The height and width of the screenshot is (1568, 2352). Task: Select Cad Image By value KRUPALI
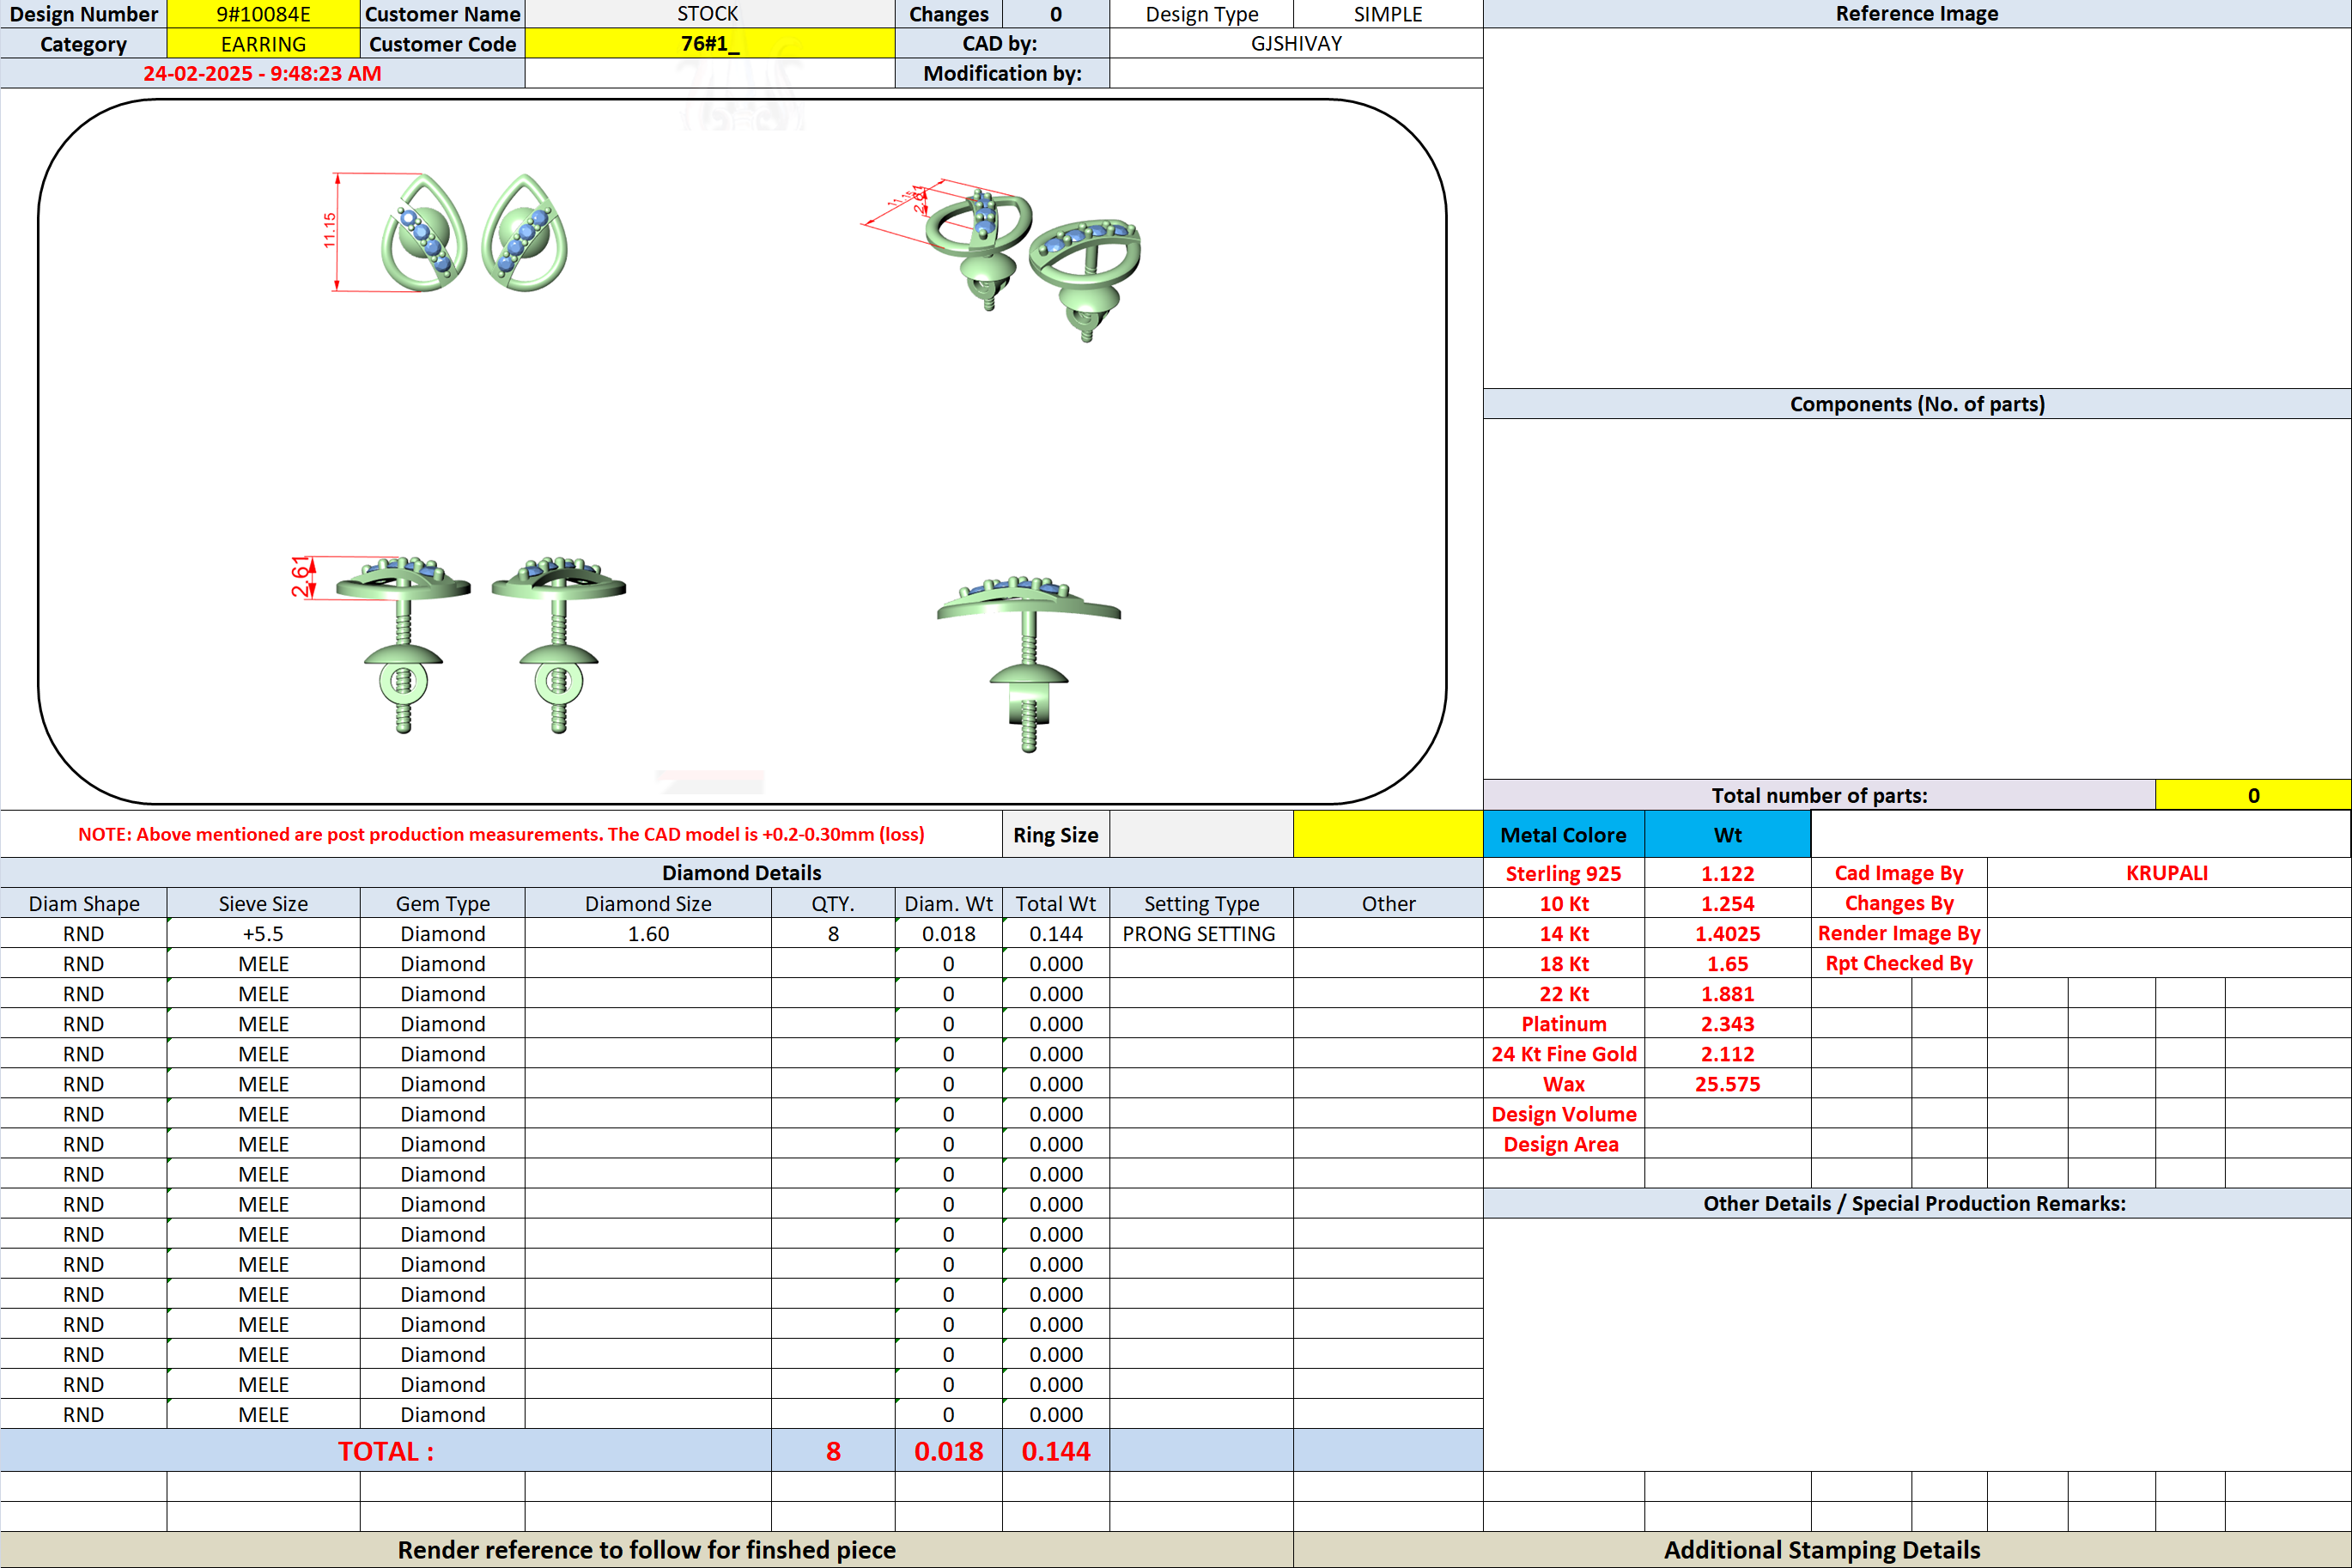2167,873
